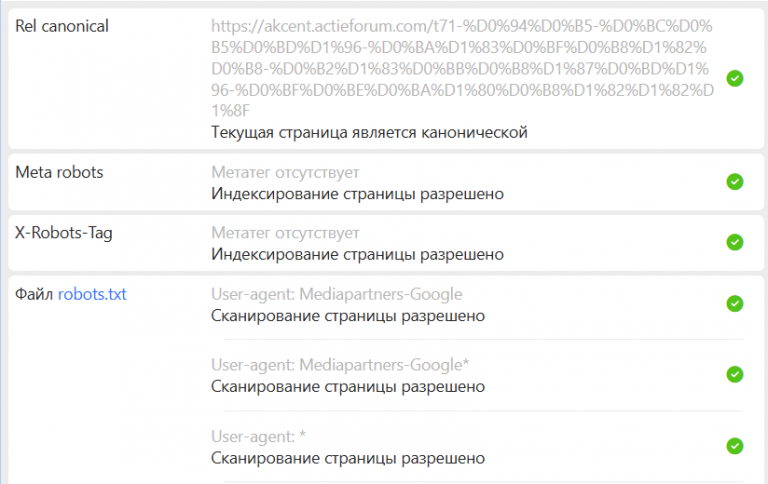Image resolution: width=768 pixels, height=484 pixels.
Task: Click the checkmark beside User-agent: Mediapartners-Google
Action: point(735,304)
